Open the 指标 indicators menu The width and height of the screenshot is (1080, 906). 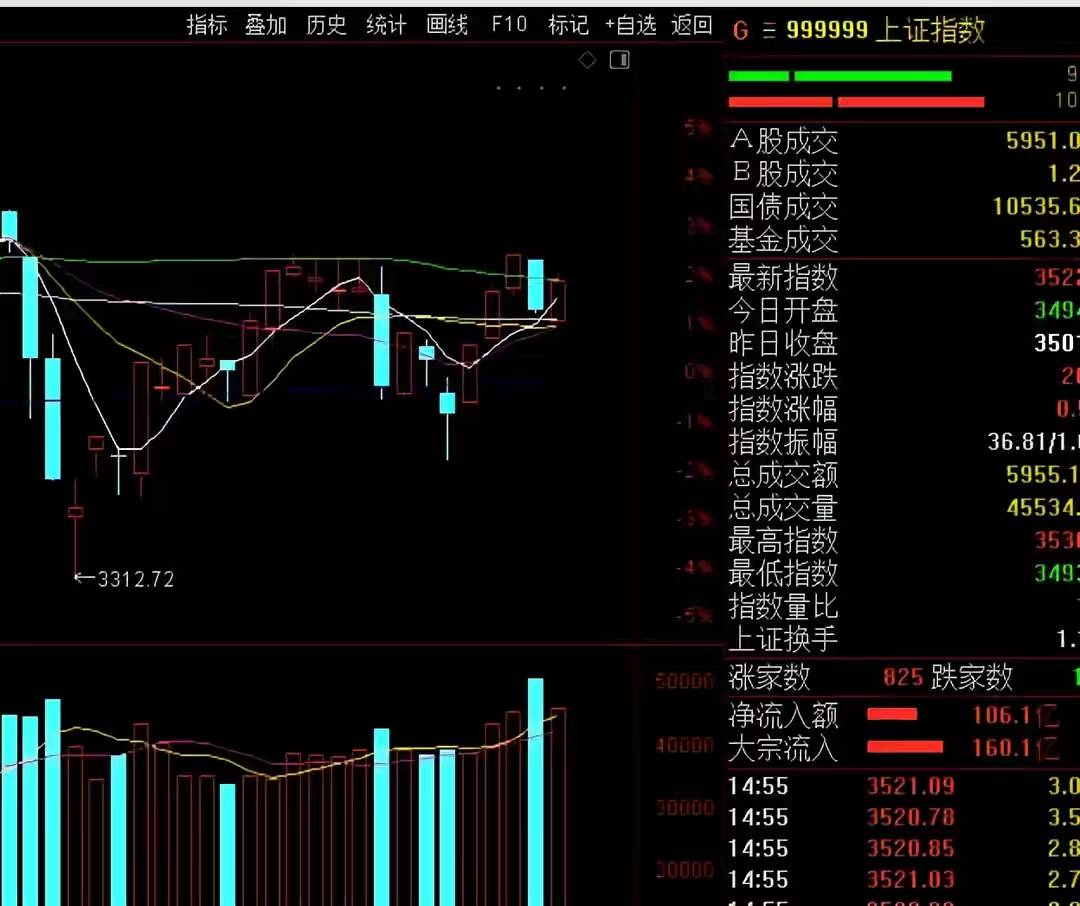click(x=207, y=25)
